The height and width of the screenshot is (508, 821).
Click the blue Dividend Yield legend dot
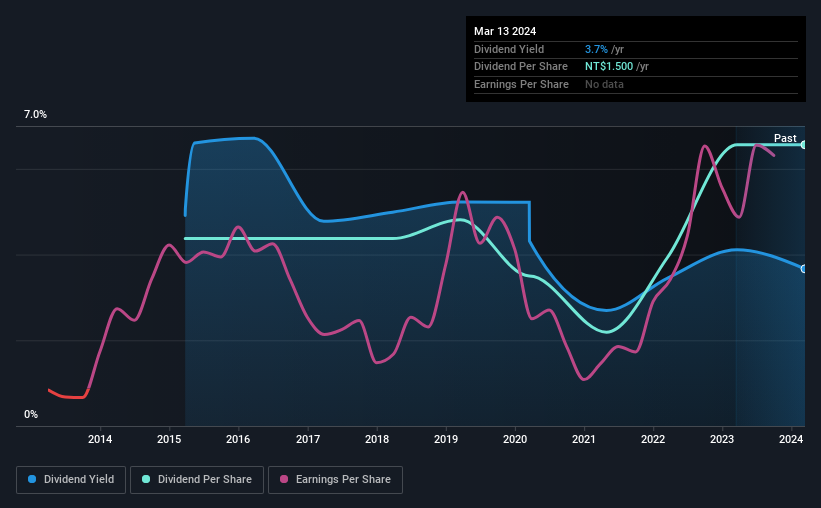(x=32, y=479)
